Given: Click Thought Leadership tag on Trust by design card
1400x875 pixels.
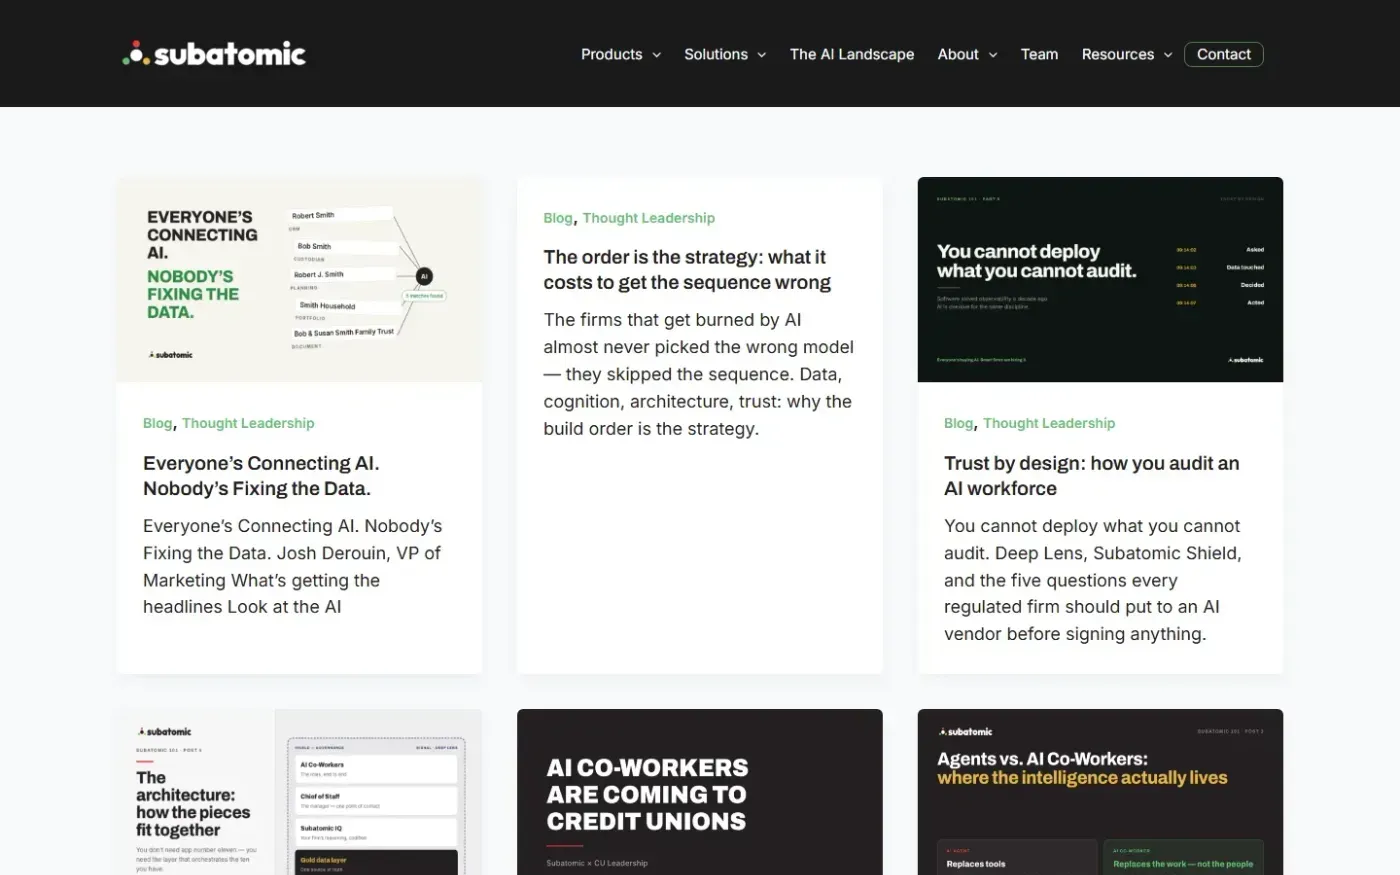Looking at the screenshot, I should (1049, 423).
